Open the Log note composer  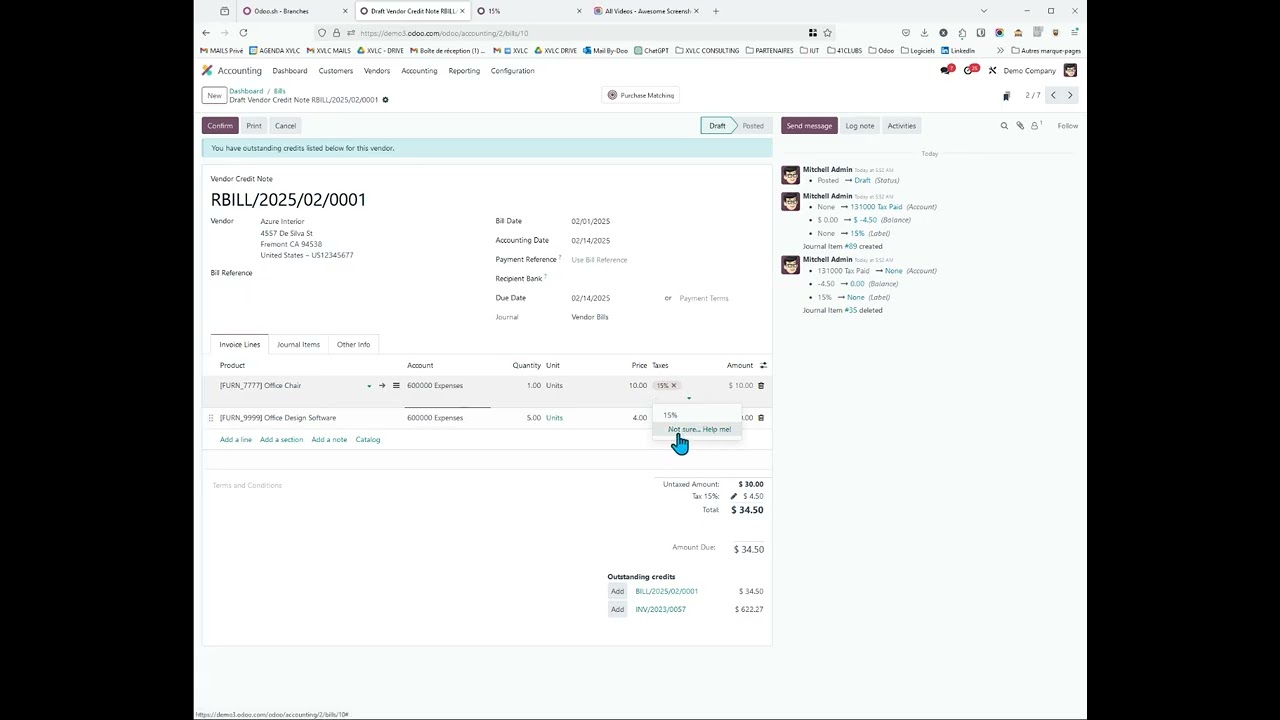(860, 126)
